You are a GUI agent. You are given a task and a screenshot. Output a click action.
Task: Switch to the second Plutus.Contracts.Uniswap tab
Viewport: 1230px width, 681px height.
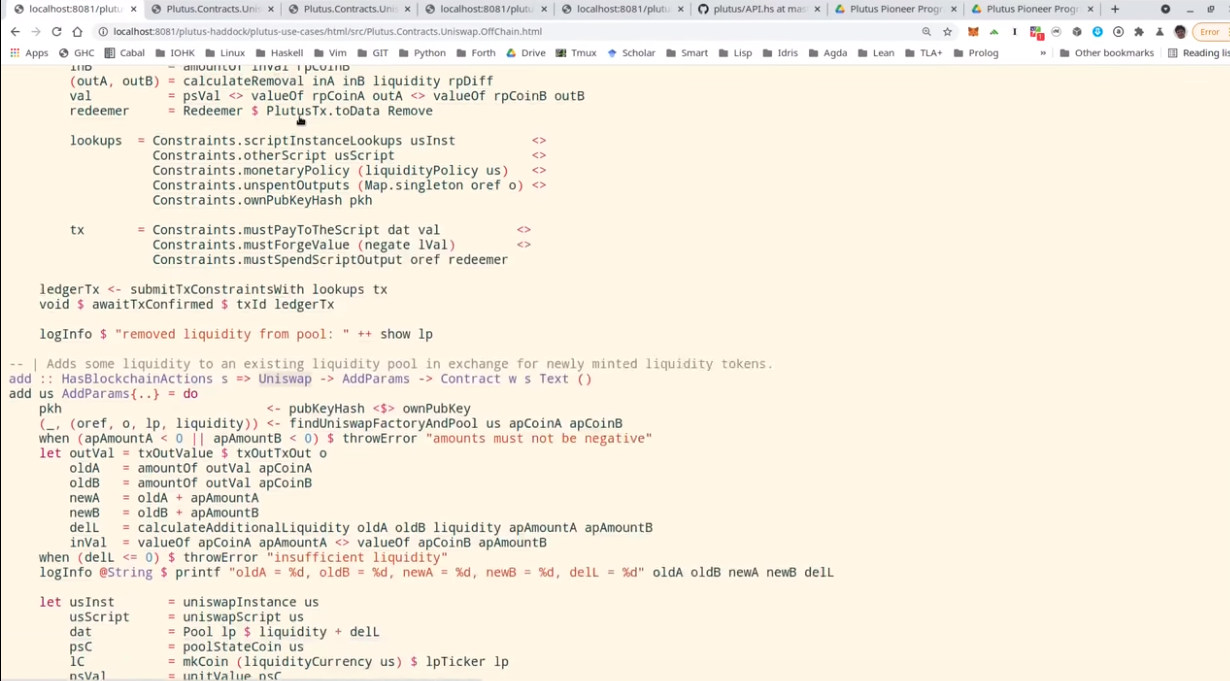(346, 9)
